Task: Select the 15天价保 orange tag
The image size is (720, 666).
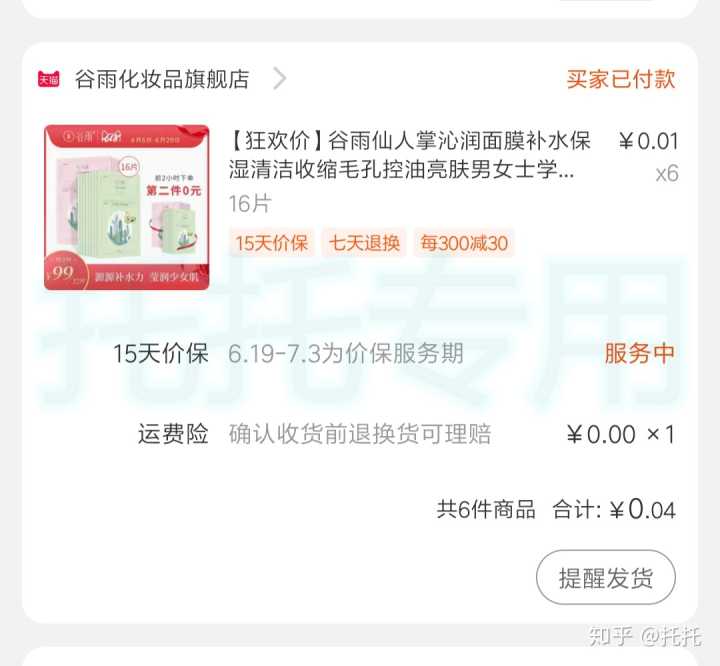Action: (x=272, y=243)
